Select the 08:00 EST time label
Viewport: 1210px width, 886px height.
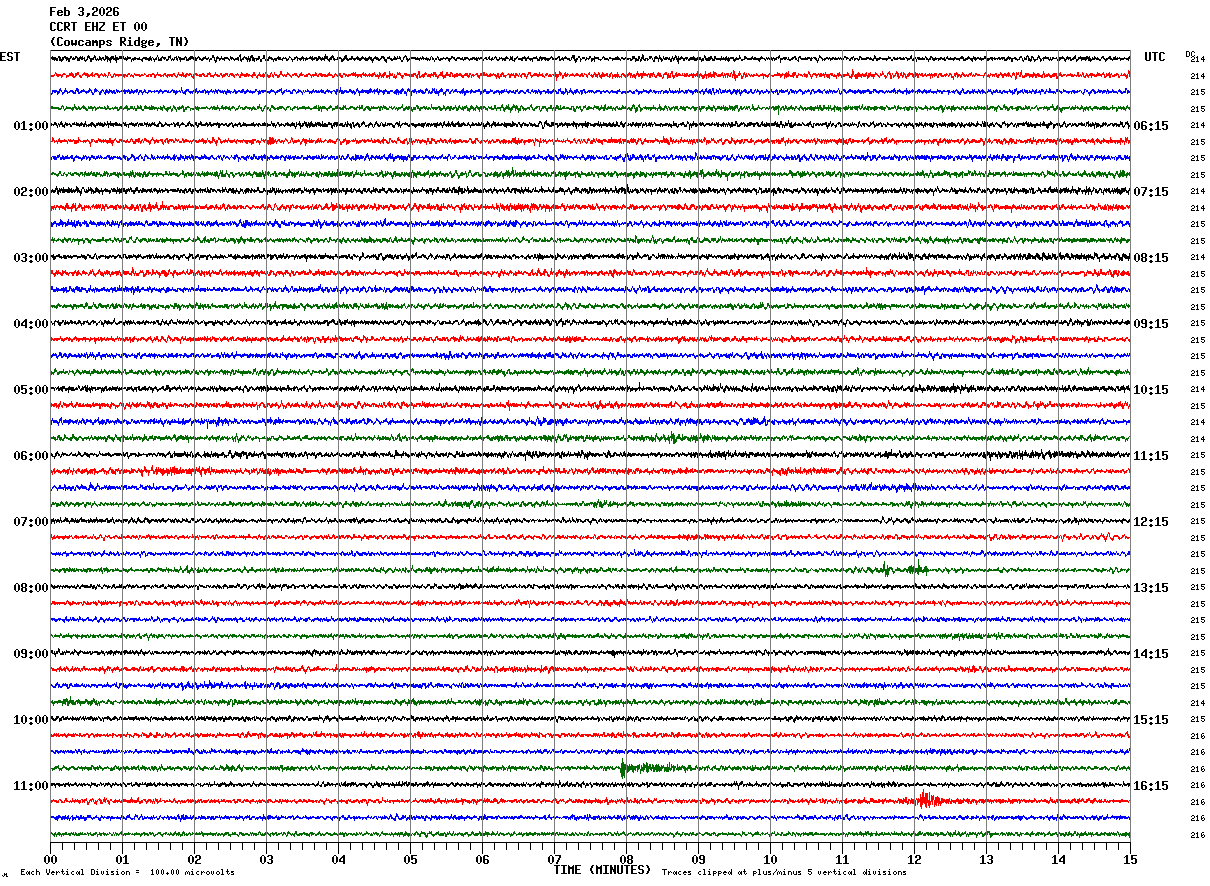[31, 588]
